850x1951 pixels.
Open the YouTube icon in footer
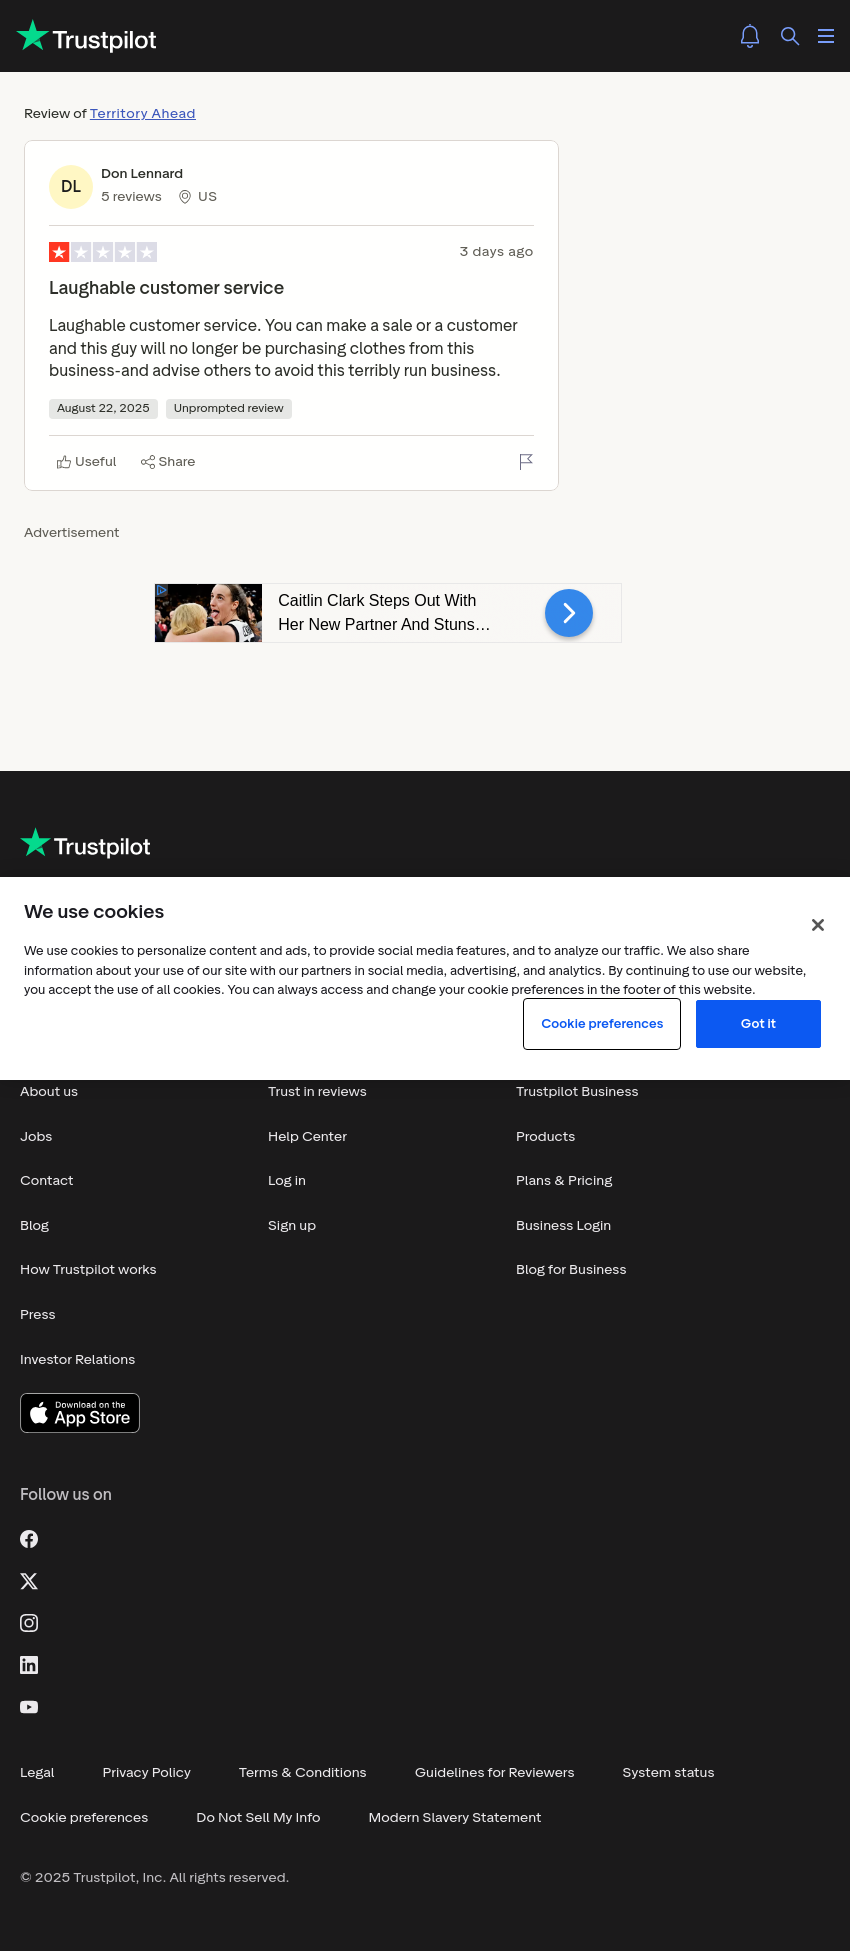point(29,1707)
